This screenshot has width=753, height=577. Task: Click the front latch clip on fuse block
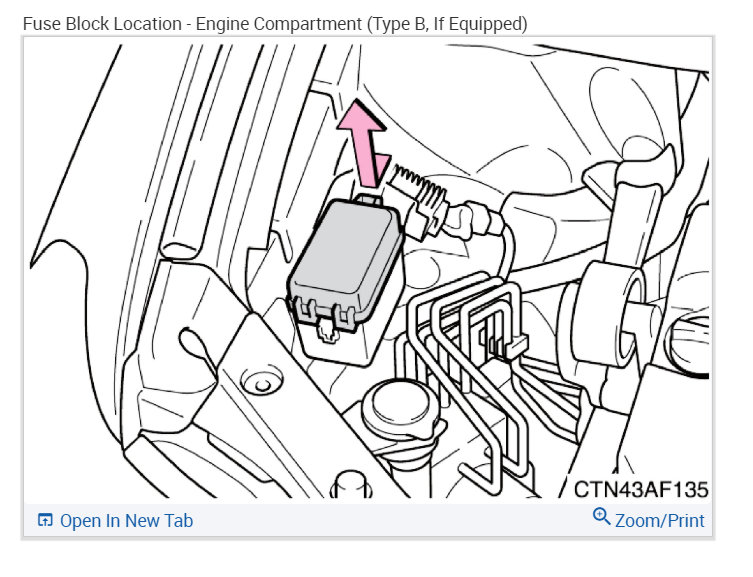326,330
